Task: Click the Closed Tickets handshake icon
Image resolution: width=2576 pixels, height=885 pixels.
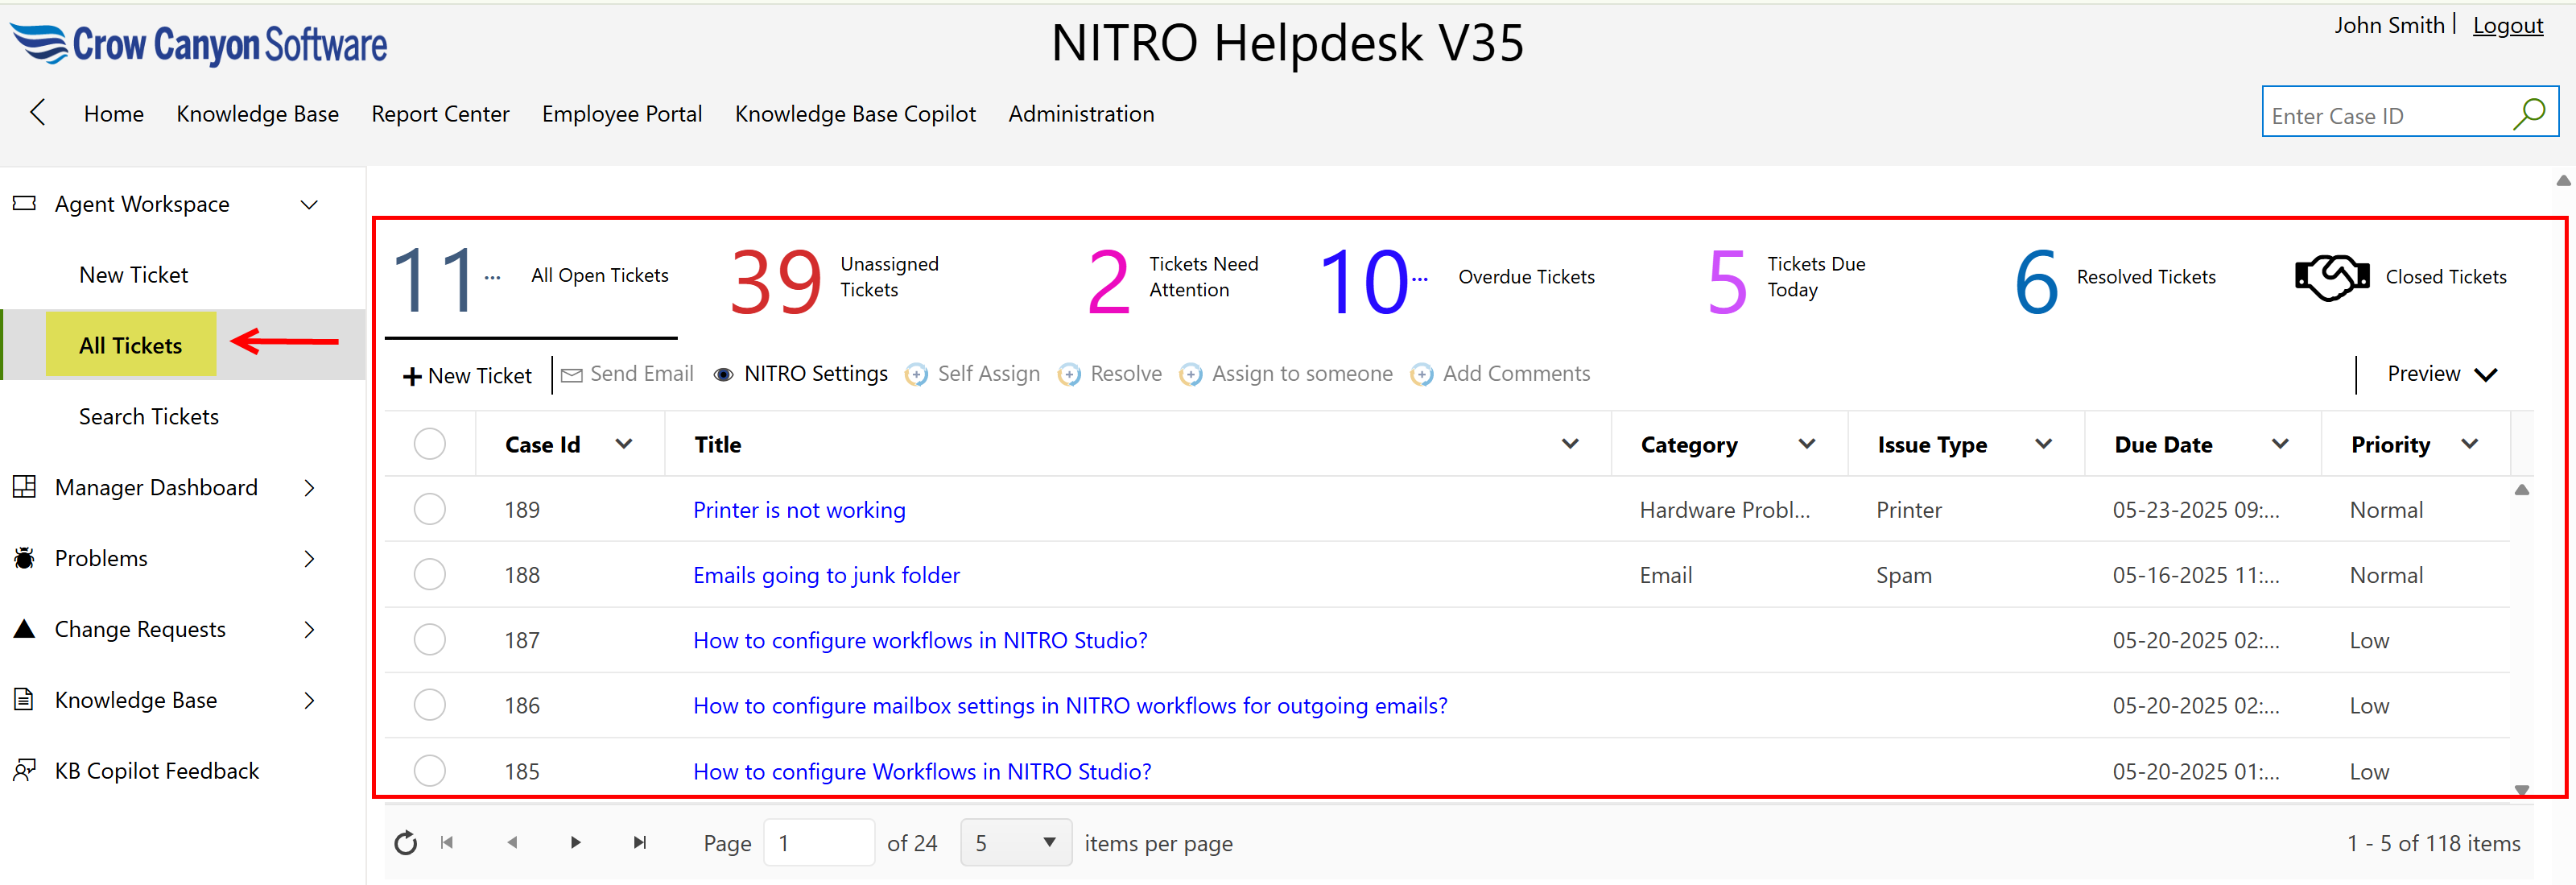Action: pyautogui.click(x=2331, y=277)
